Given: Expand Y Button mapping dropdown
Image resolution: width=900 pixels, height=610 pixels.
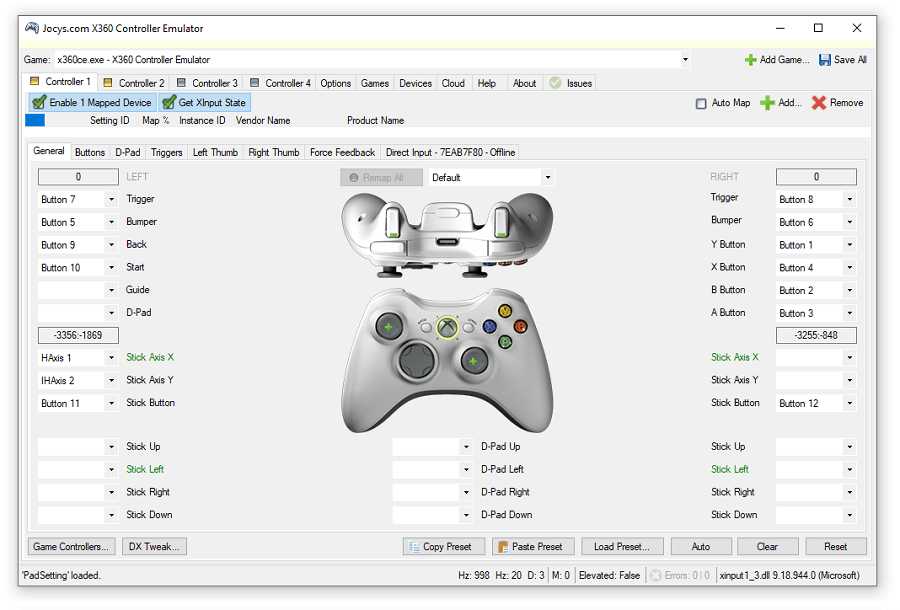Looking at the screenshot, I should coord(849,245).
